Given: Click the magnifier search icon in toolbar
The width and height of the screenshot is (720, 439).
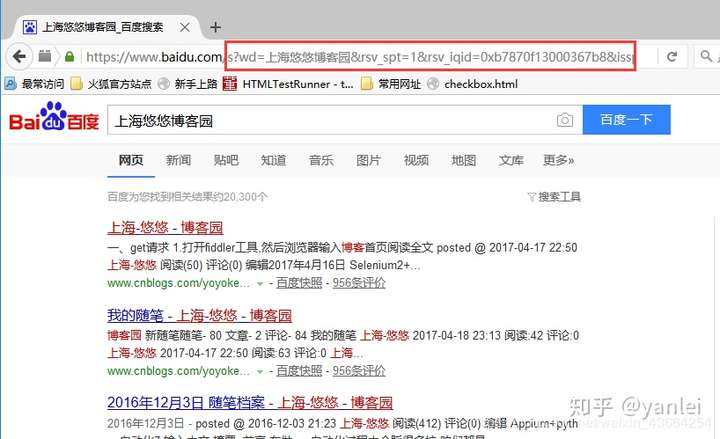Looking at the screenshot, I should (x=706, y=56).
